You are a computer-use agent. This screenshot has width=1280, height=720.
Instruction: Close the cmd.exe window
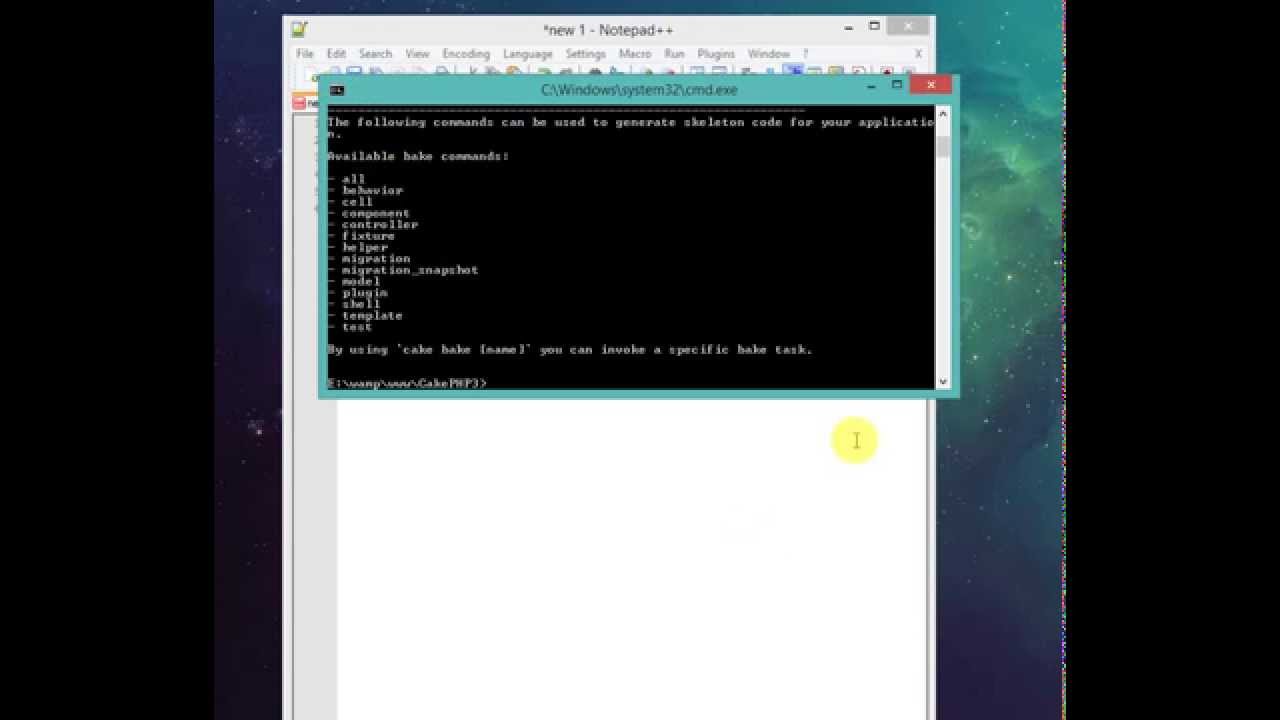(x=931, y=86)
